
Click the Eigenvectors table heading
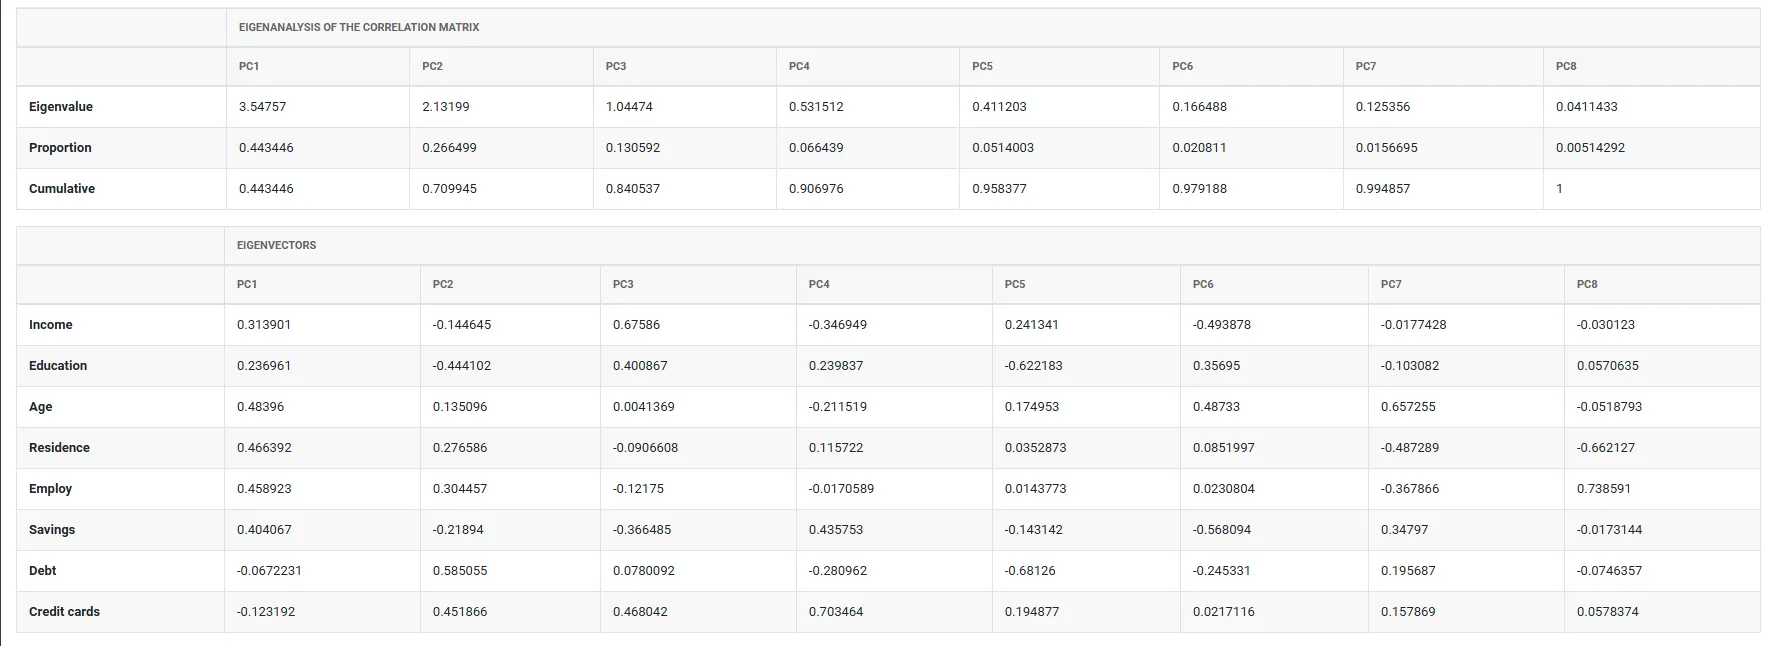pos(276,245)
